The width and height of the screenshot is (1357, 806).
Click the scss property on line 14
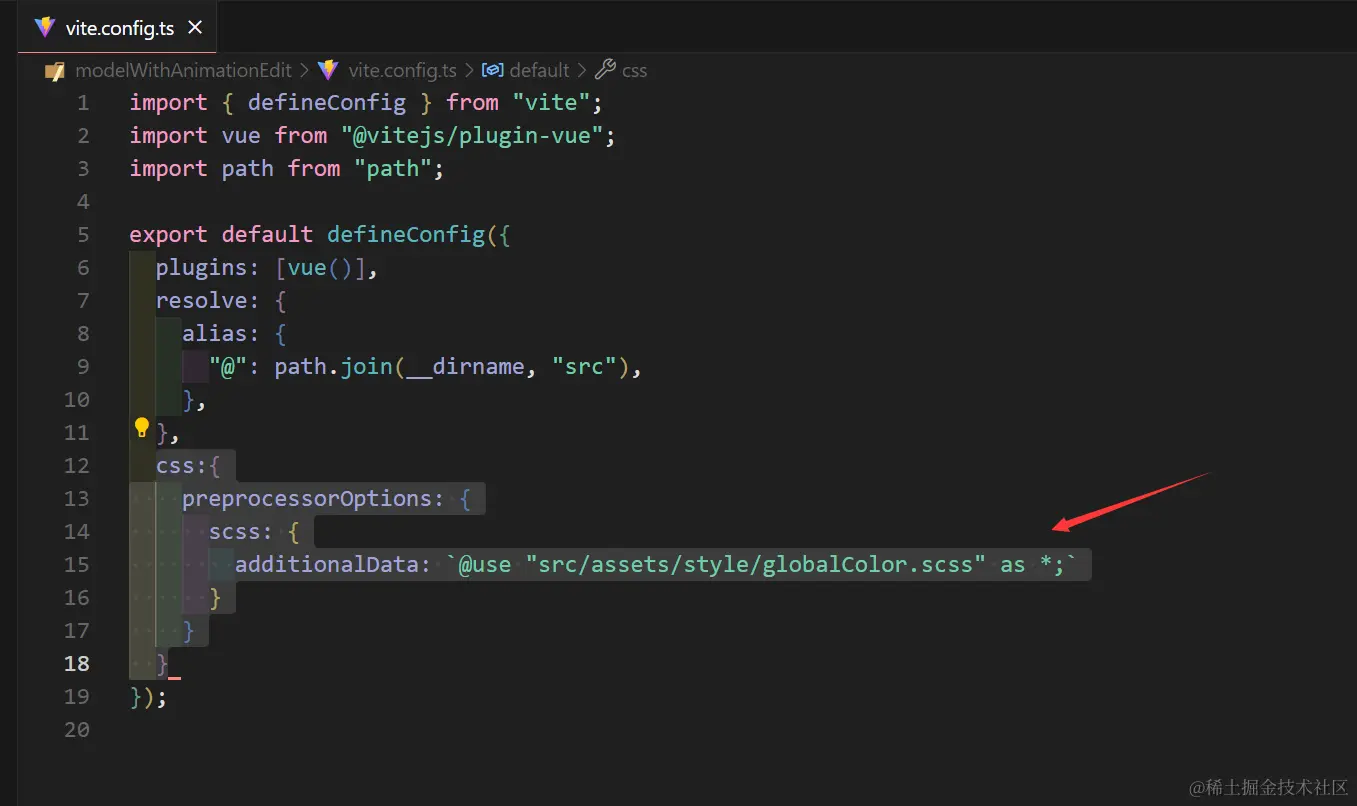point(235,532)
